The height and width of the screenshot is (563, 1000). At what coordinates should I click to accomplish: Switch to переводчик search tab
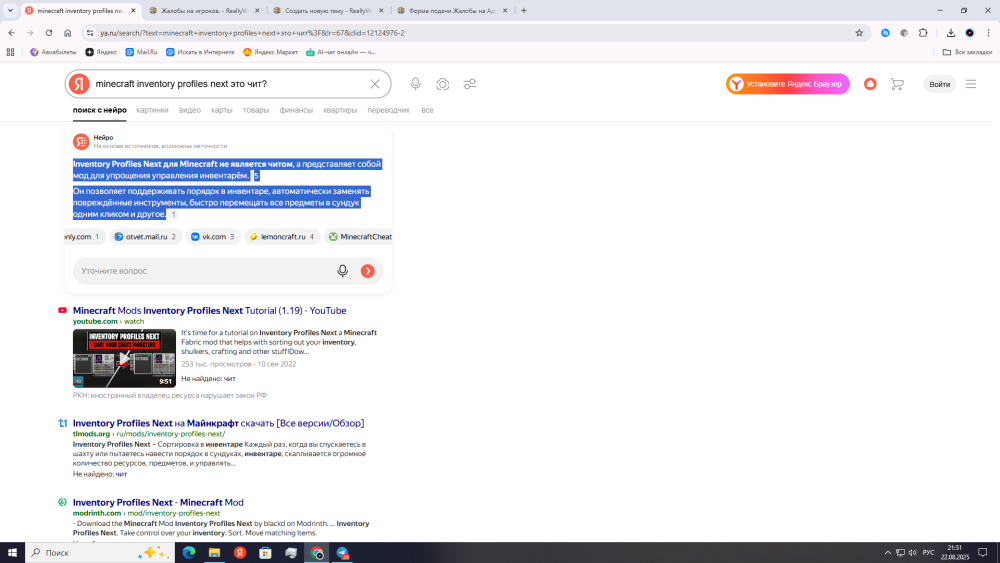[388, 110]
